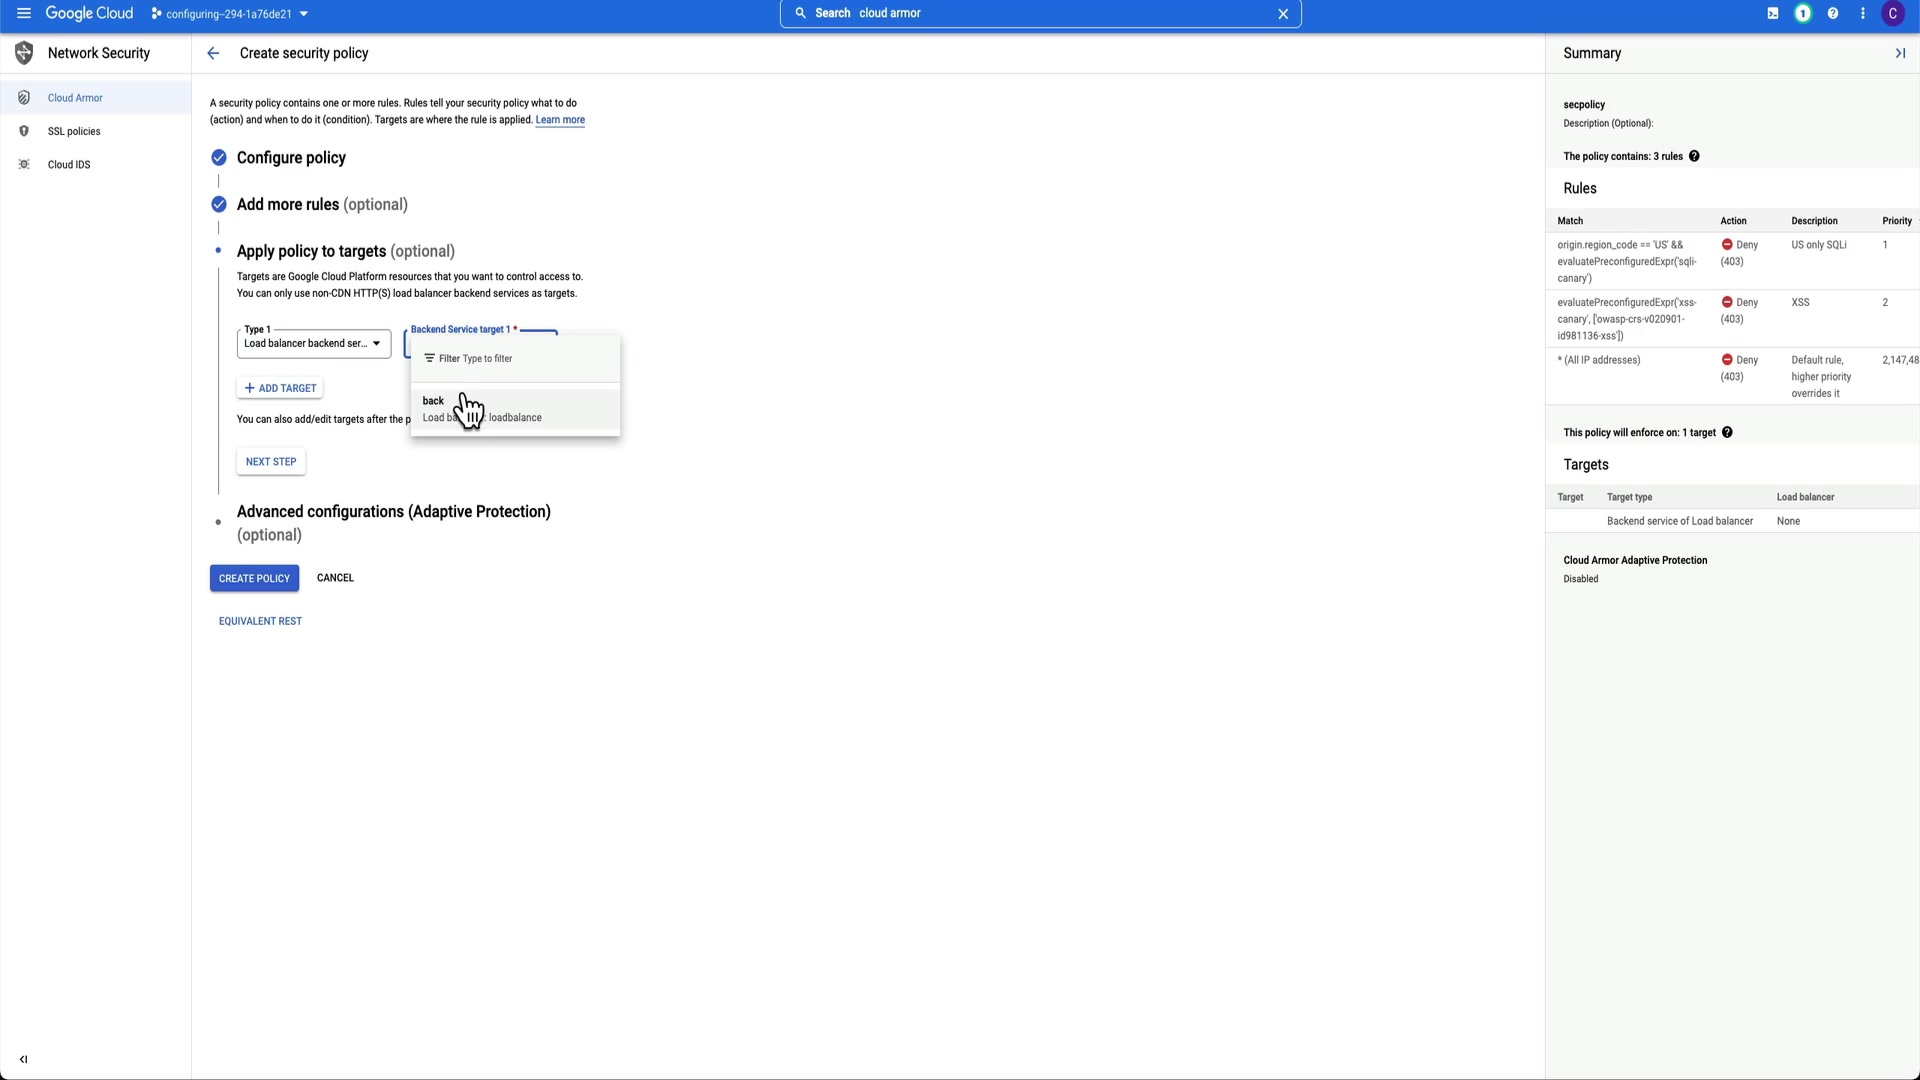Expand the Configure policy step
The image size is (1920, 1080).
[x=291, y=158]
